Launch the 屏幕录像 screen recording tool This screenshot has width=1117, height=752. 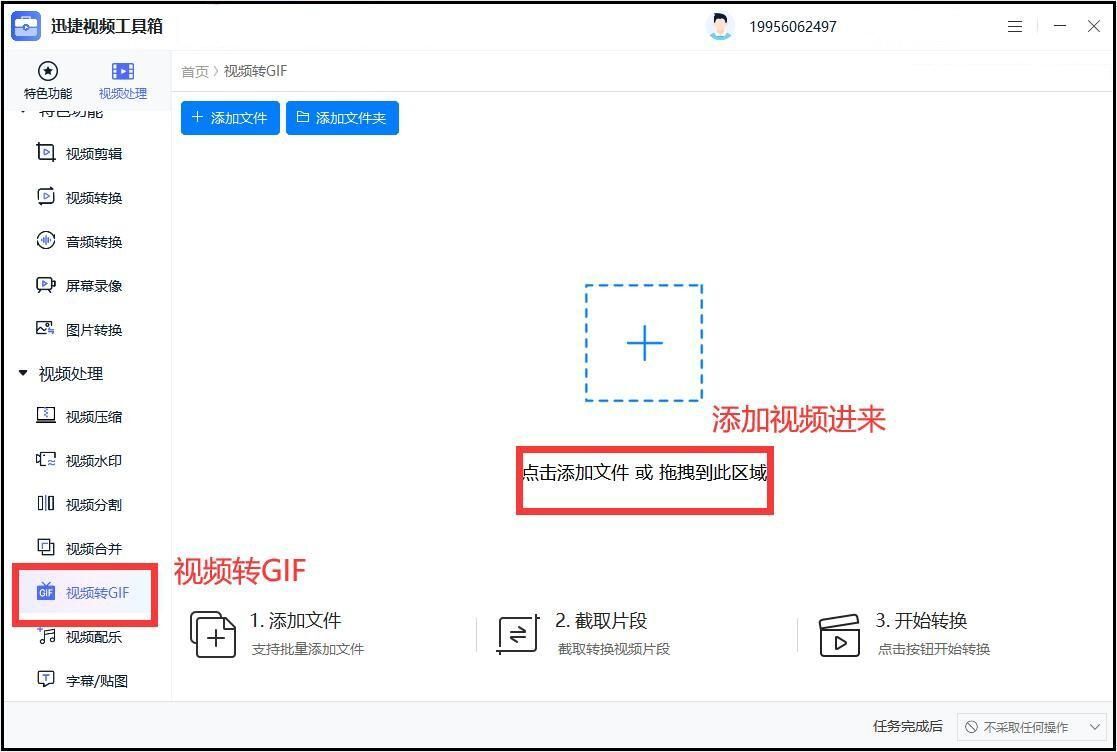coord(79,286)
